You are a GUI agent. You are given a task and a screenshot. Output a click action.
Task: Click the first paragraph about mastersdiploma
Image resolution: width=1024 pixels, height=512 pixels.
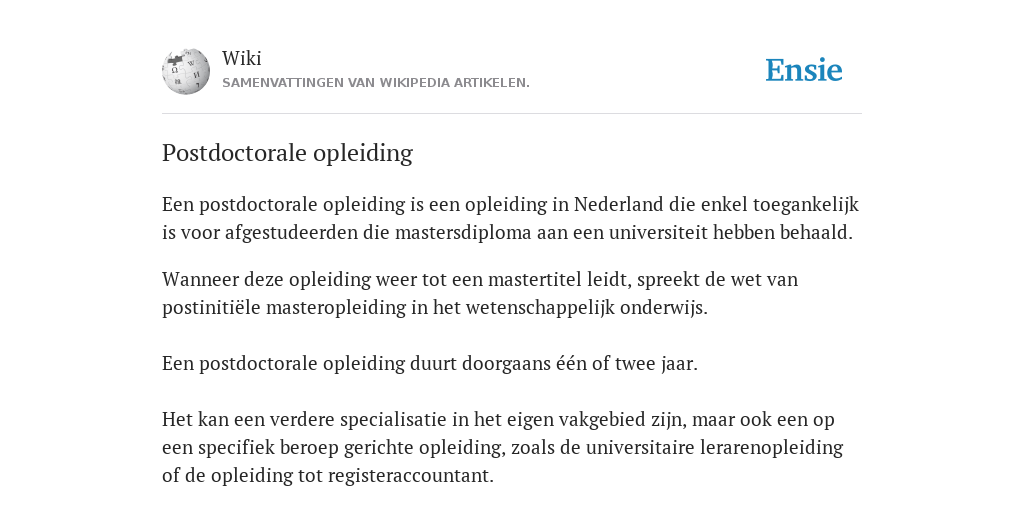point(510,218)
